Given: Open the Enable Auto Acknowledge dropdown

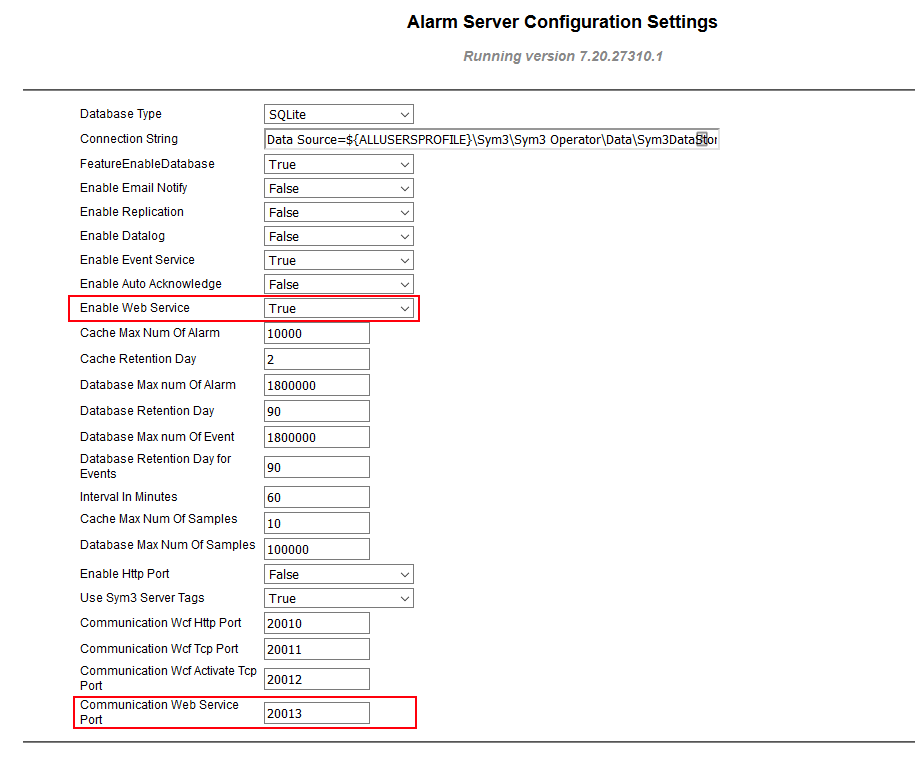Looking at the screenshot, I should pos(338,284).
